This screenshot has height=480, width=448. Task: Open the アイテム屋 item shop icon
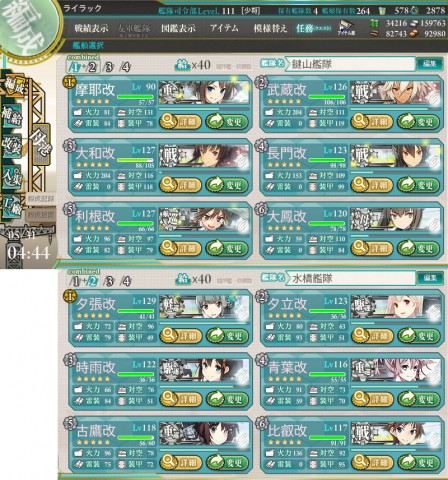tap(347, 27)
